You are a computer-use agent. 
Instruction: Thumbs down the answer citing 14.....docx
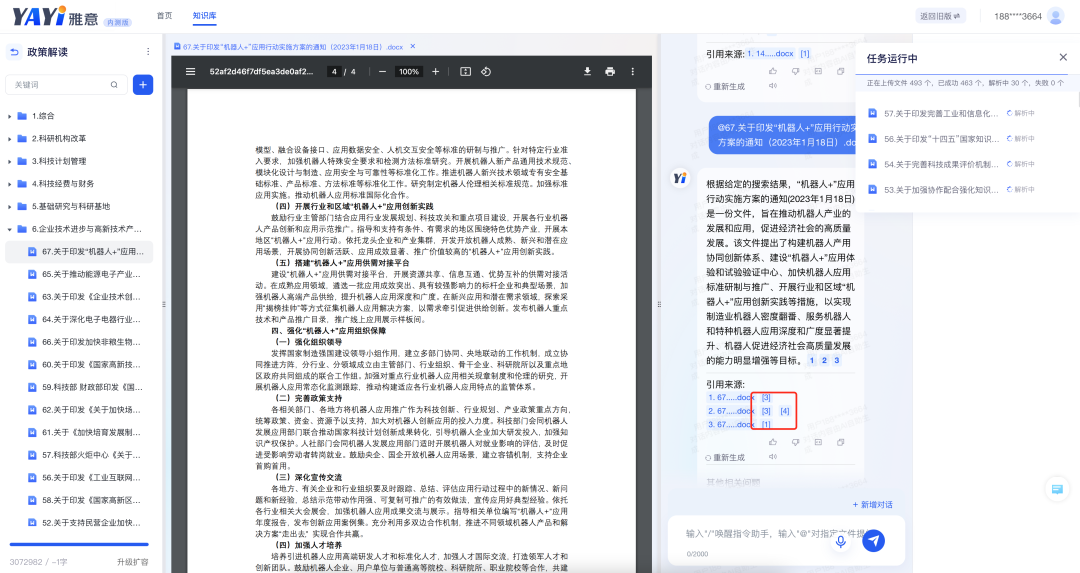[x=796, y=71]
